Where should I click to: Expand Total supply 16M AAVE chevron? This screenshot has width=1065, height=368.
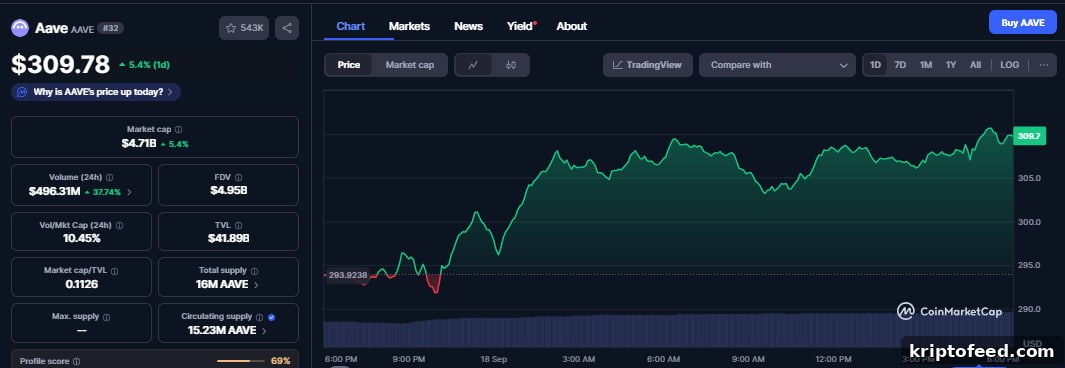256,285
